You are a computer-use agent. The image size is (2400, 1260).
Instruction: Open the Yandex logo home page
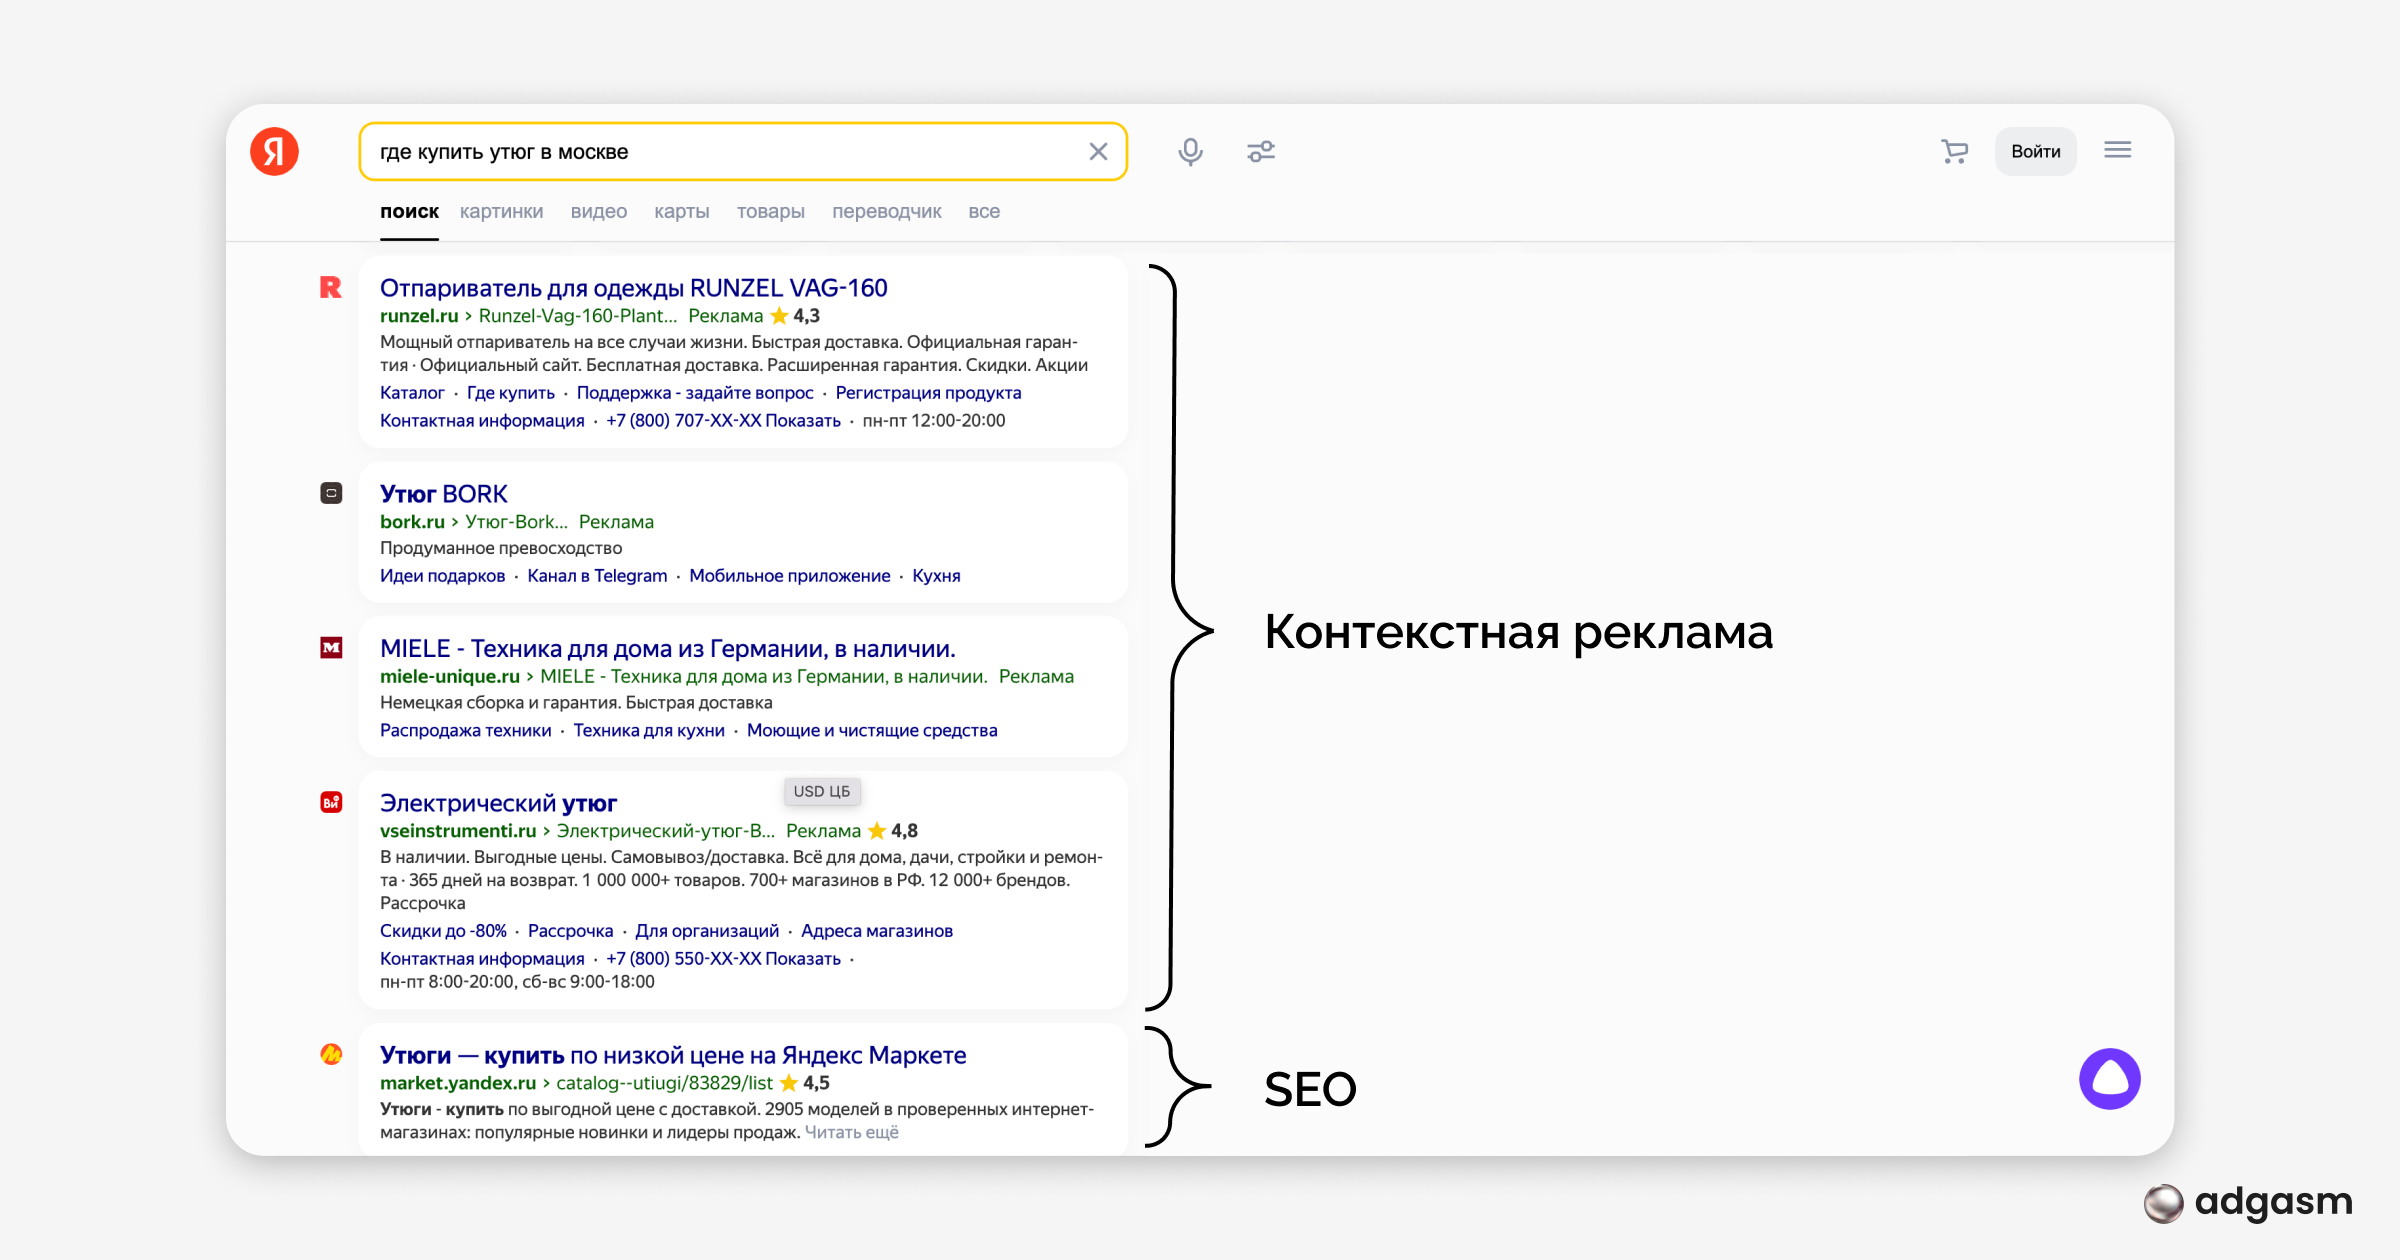click(x=274, y=151)
